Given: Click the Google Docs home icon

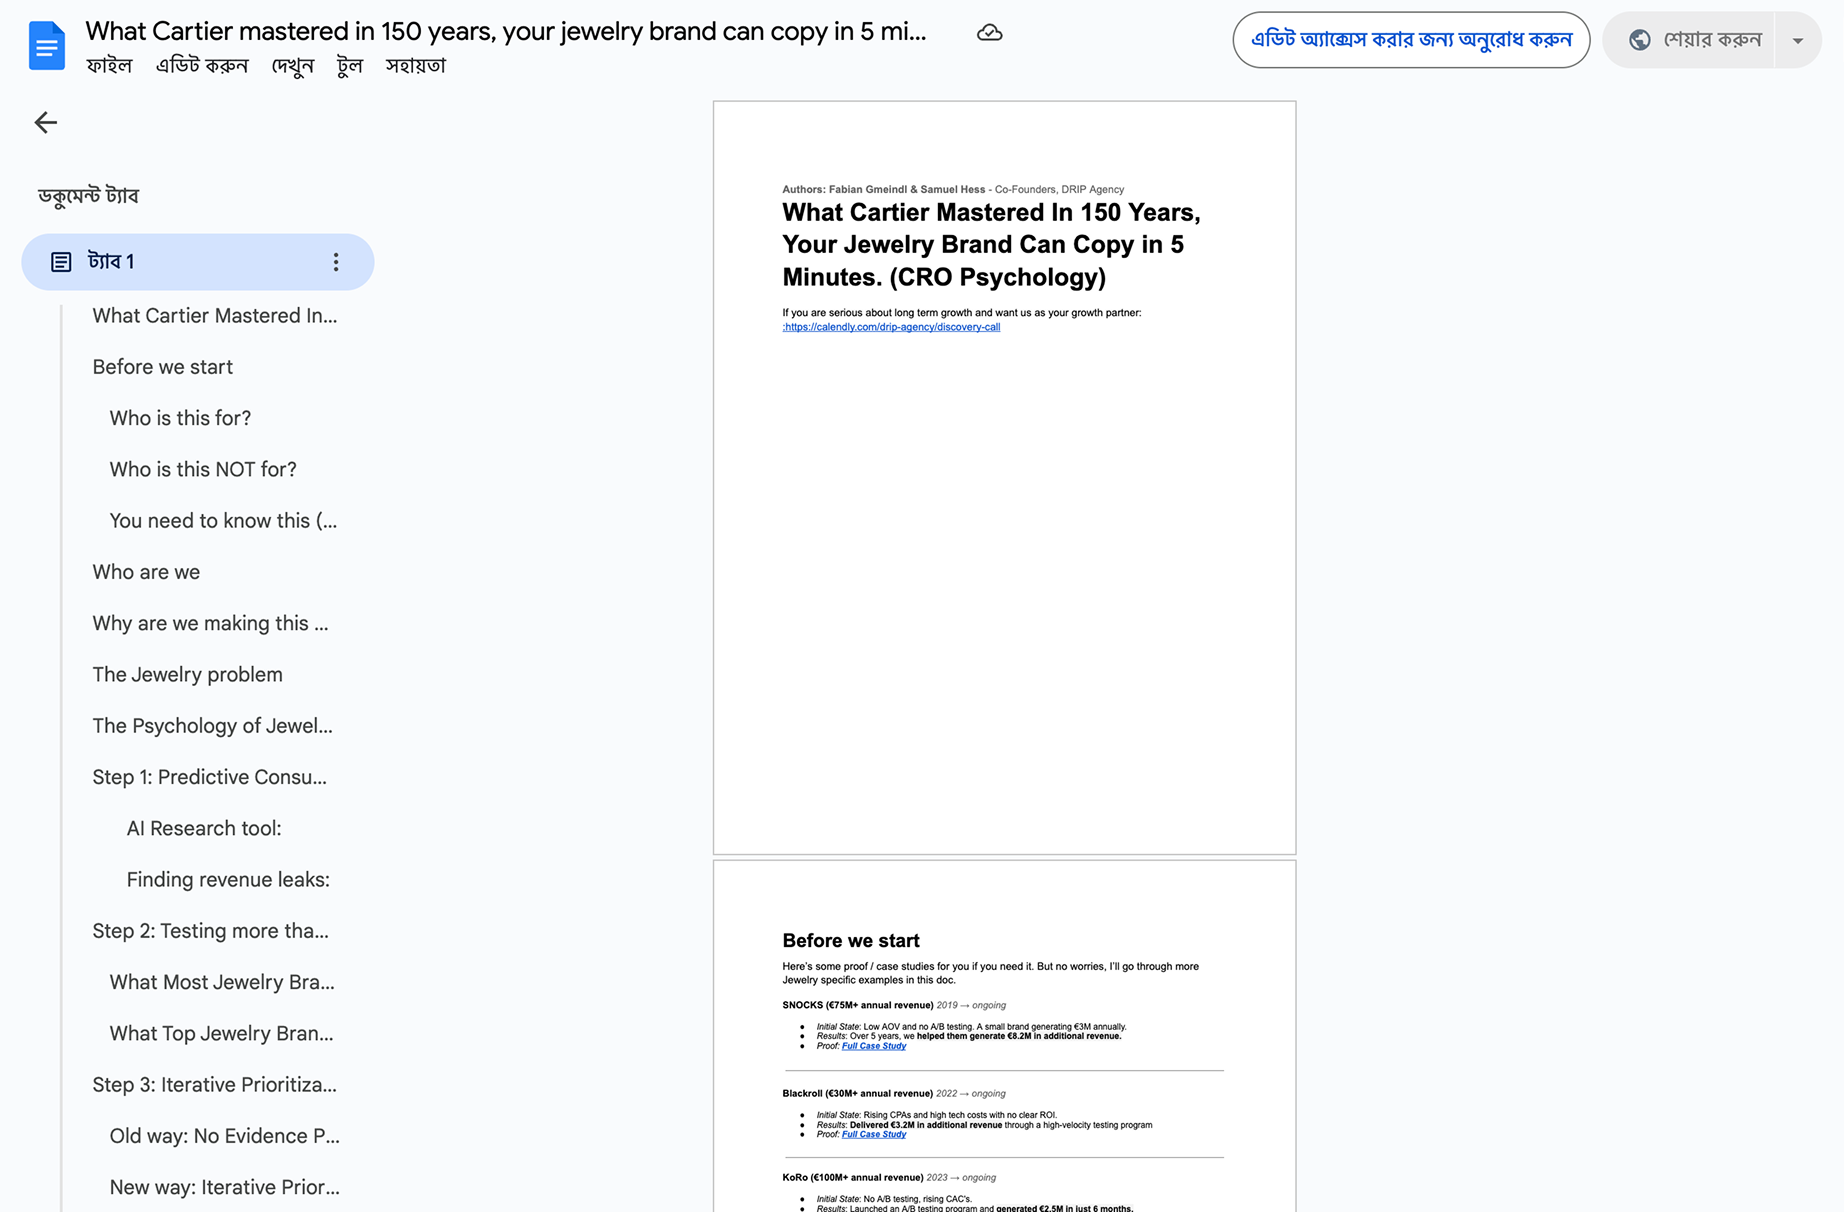Looking at the screenshot, I should coord(47,46).
